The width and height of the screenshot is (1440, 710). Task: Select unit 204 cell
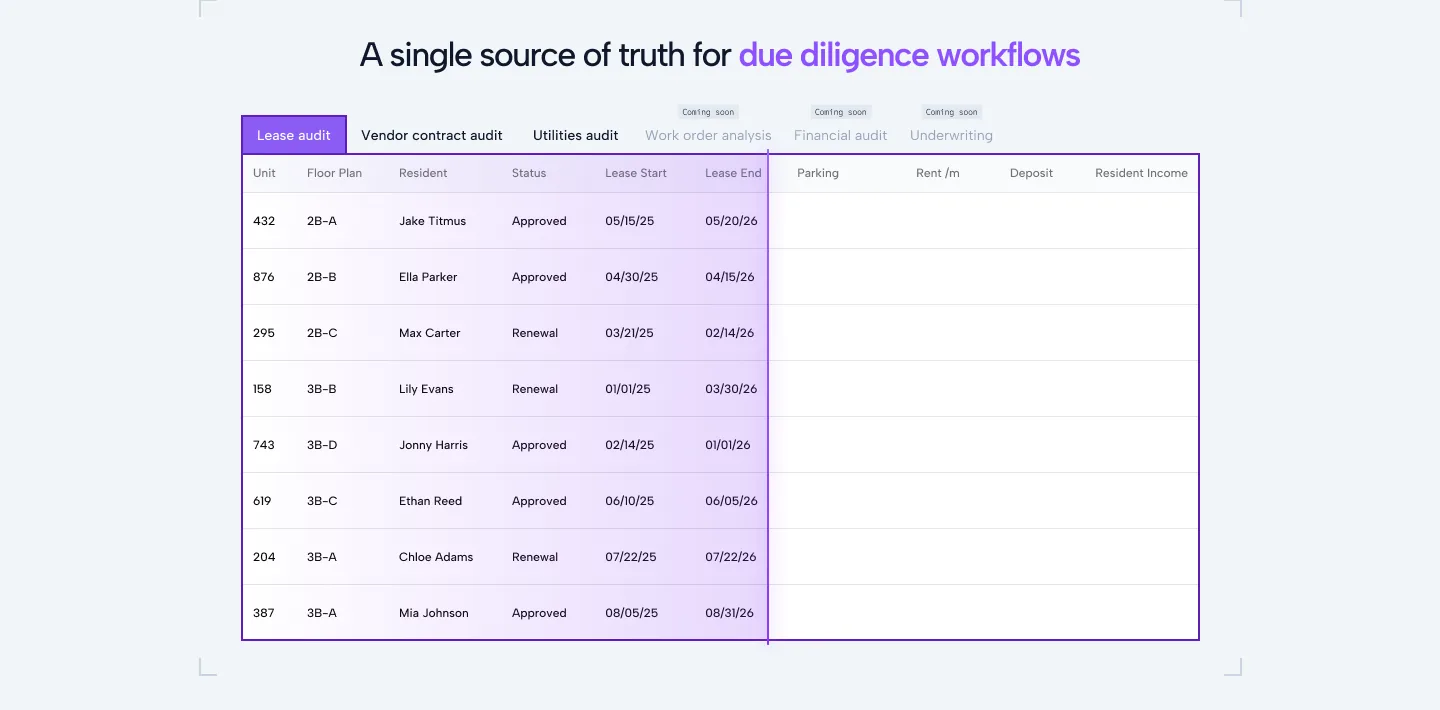[264, 557]
